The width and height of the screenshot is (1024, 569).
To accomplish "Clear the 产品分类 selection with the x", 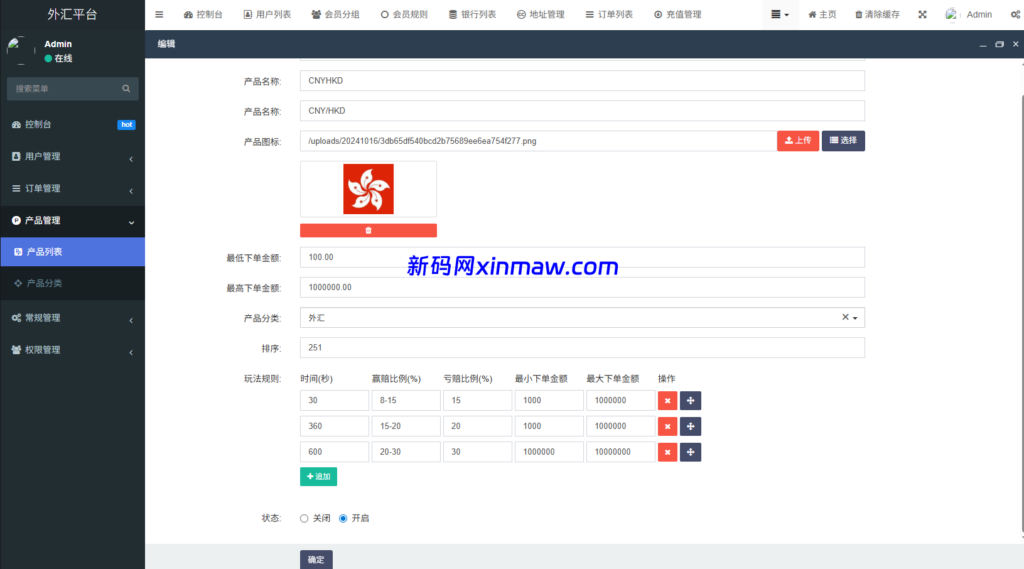I will pyautogui.click(x=845, y=317).
